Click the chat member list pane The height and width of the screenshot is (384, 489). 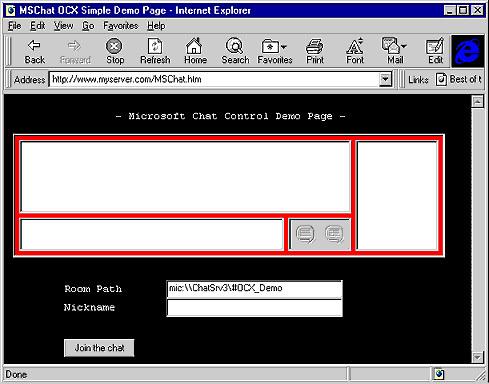397,195
